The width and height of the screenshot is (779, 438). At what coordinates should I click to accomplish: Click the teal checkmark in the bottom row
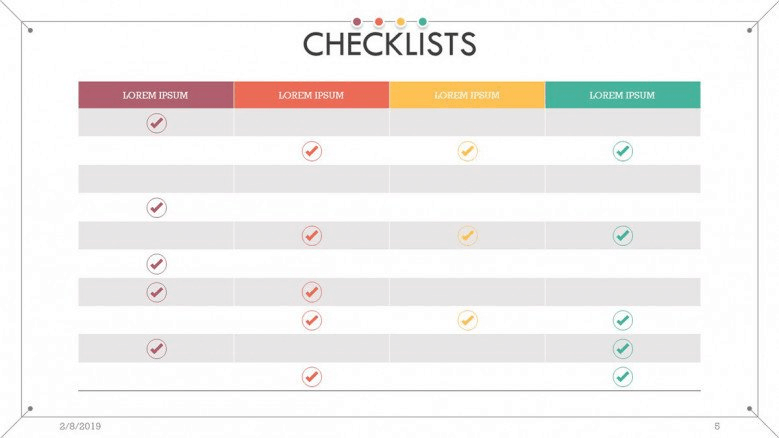point(623,377)
